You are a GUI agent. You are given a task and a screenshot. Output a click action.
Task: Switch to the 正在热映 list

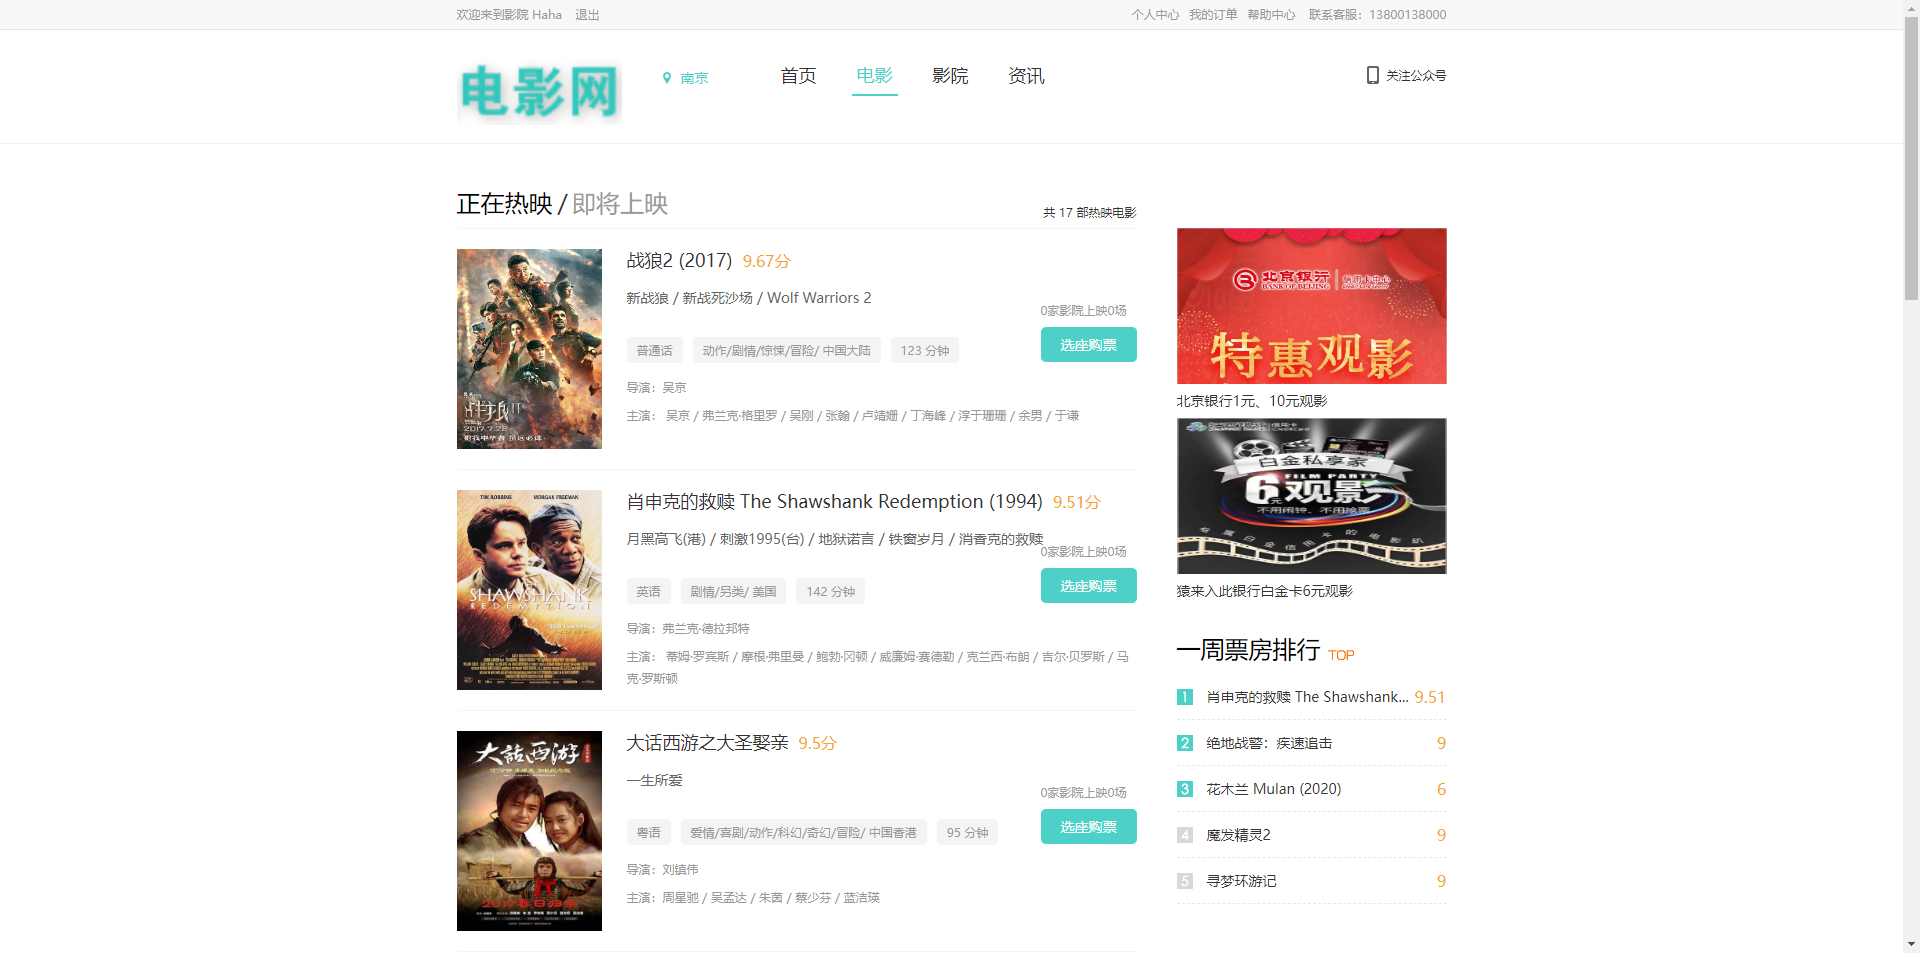coord(504,204)
